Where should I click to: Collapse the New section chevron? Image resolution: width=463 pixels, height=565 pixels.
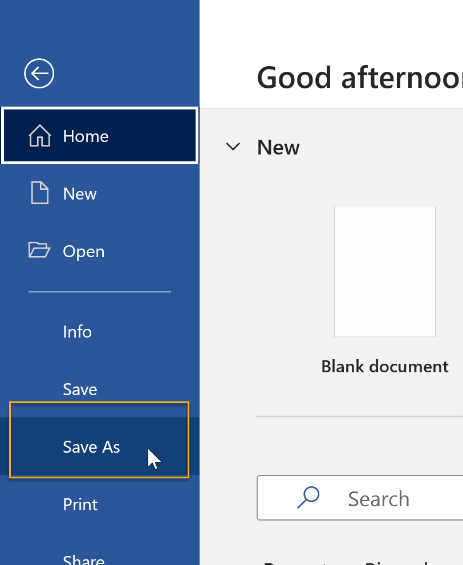(233, 147)
